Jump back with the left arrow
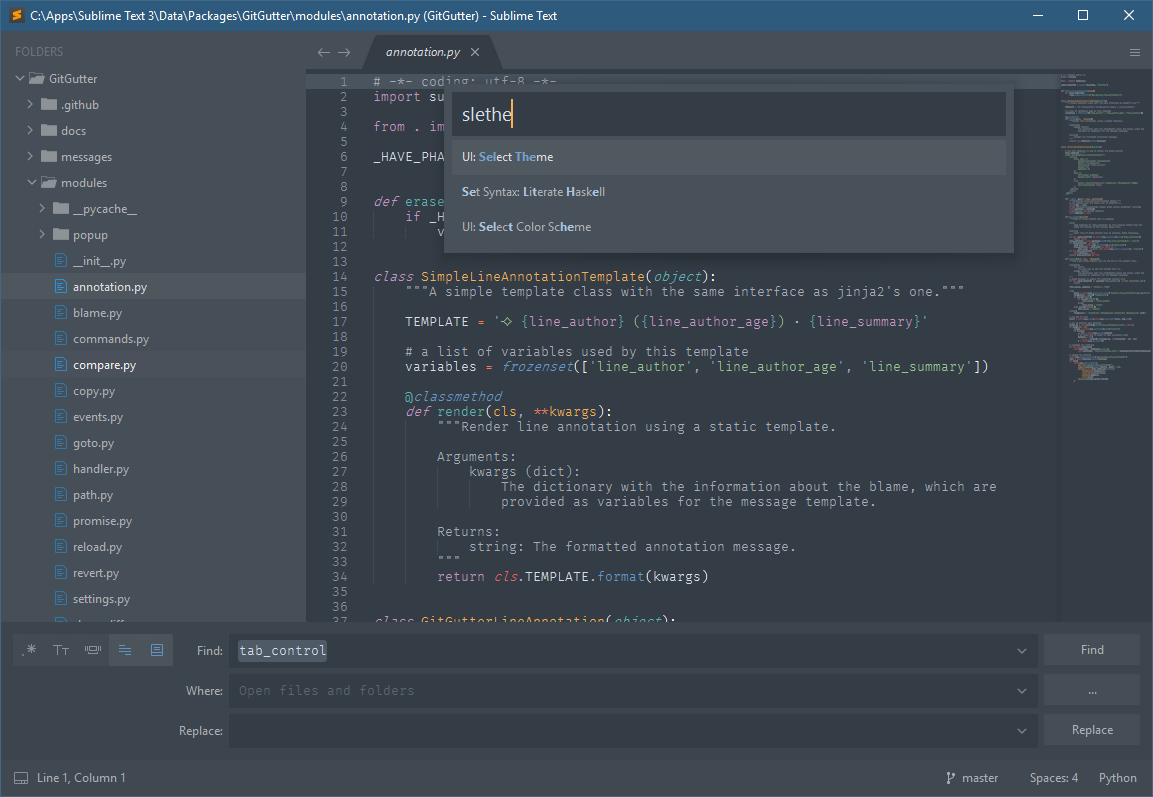This screenshot has height=797, width=1153. coord(324,52)
